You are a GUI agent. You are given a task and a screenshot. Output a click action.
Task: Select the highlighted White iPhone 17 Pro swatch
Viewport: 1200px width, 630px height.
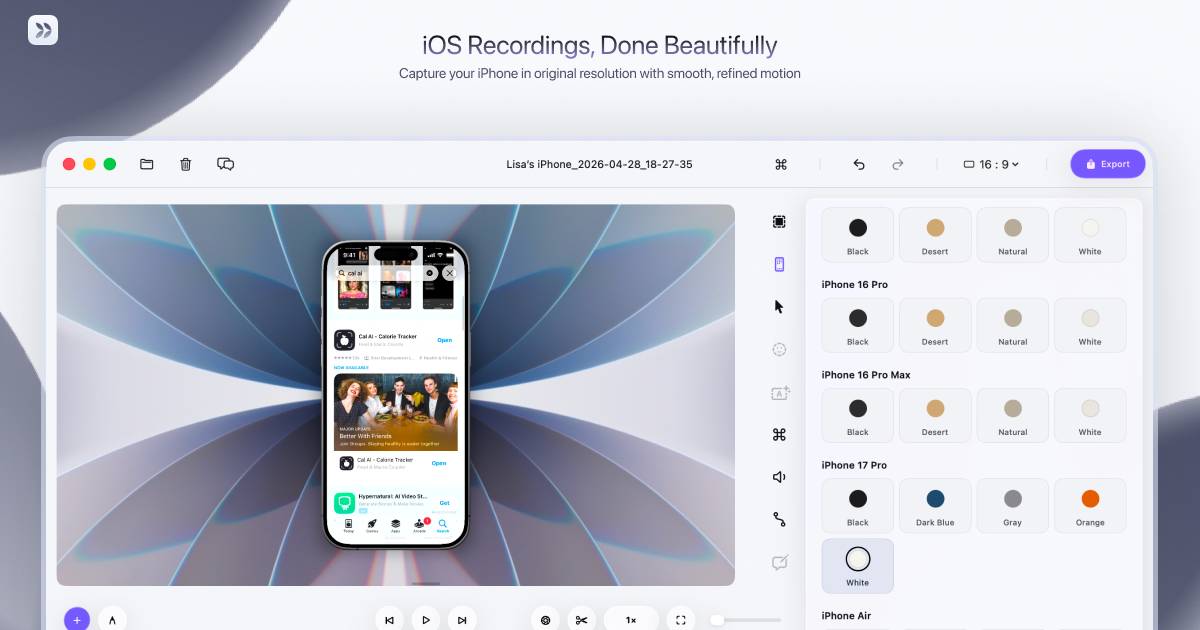tap(858, 566)
